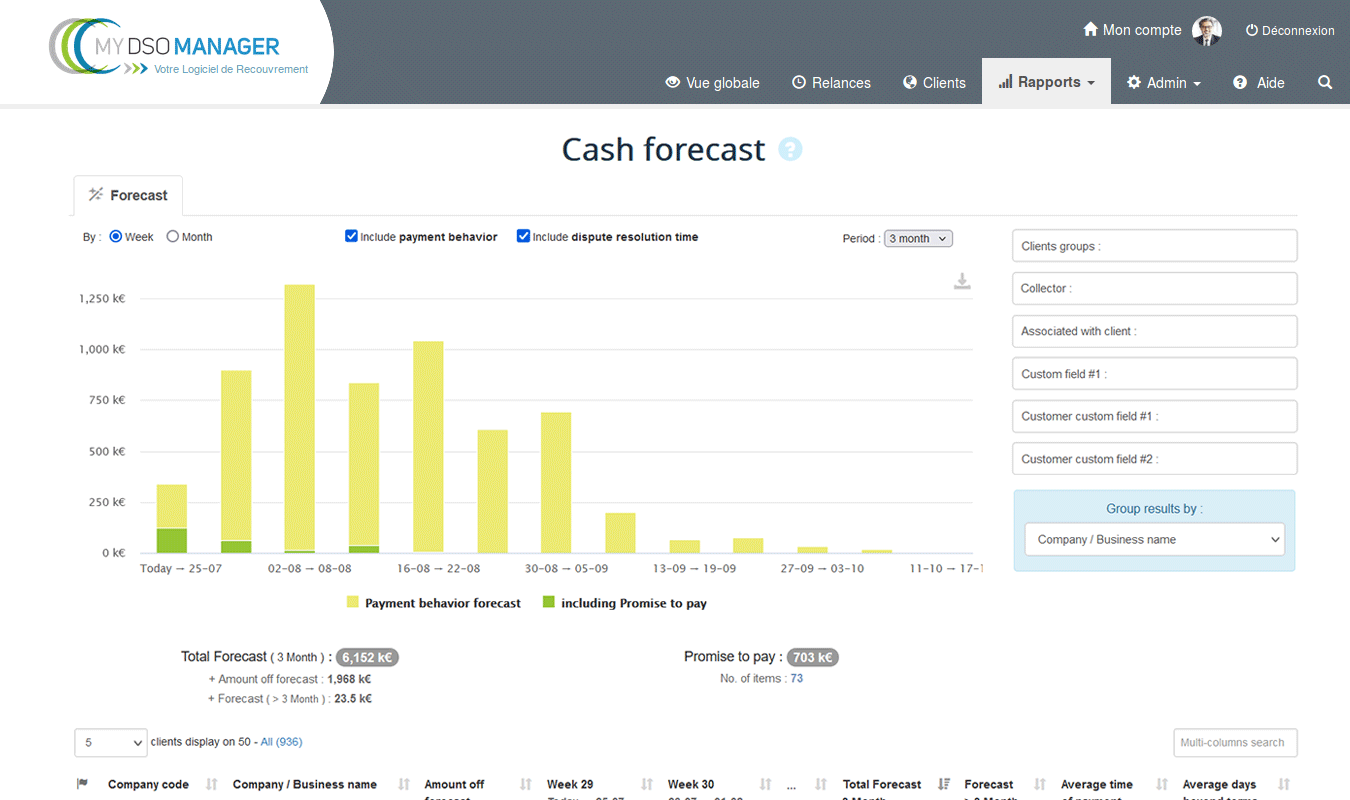Viewport: 1350px width, 800px height.
Task: Expand the Group results by dropdown
Action: [x=1154, y=540]
